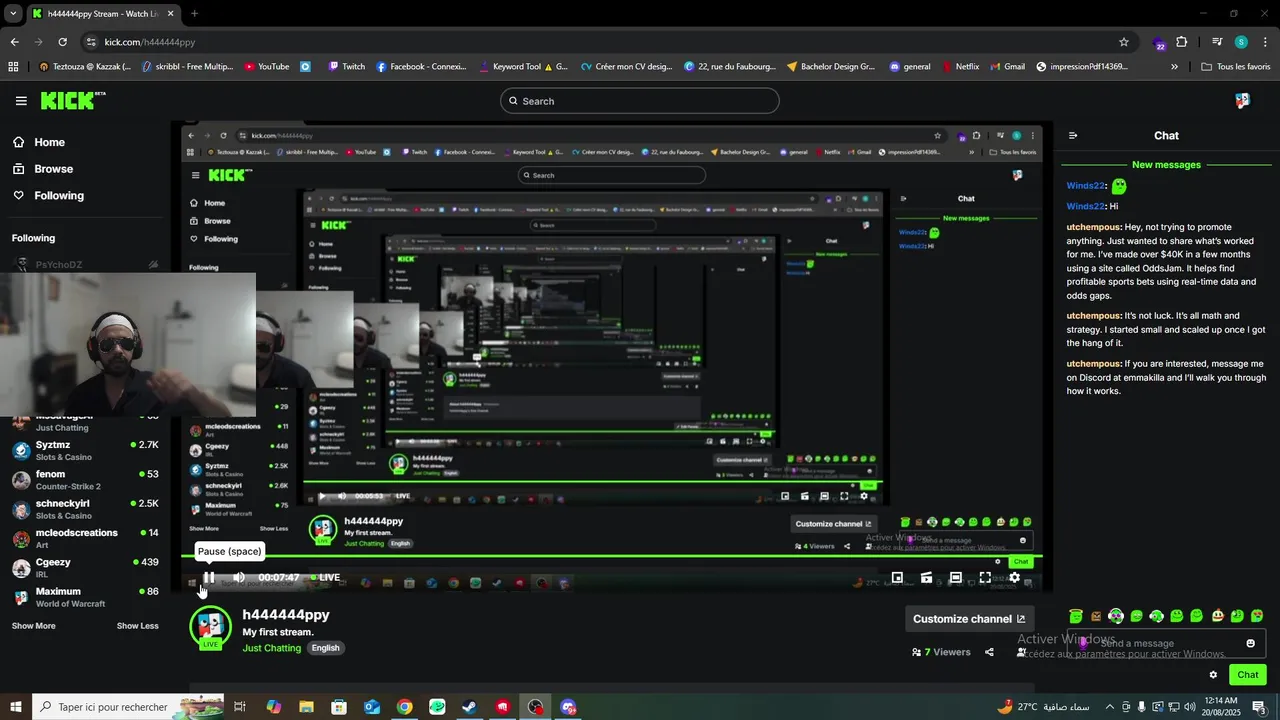This screenshot has width=1280, height=720.
Task: Open the hamburger sidebar menu
Action: point(21,101)
